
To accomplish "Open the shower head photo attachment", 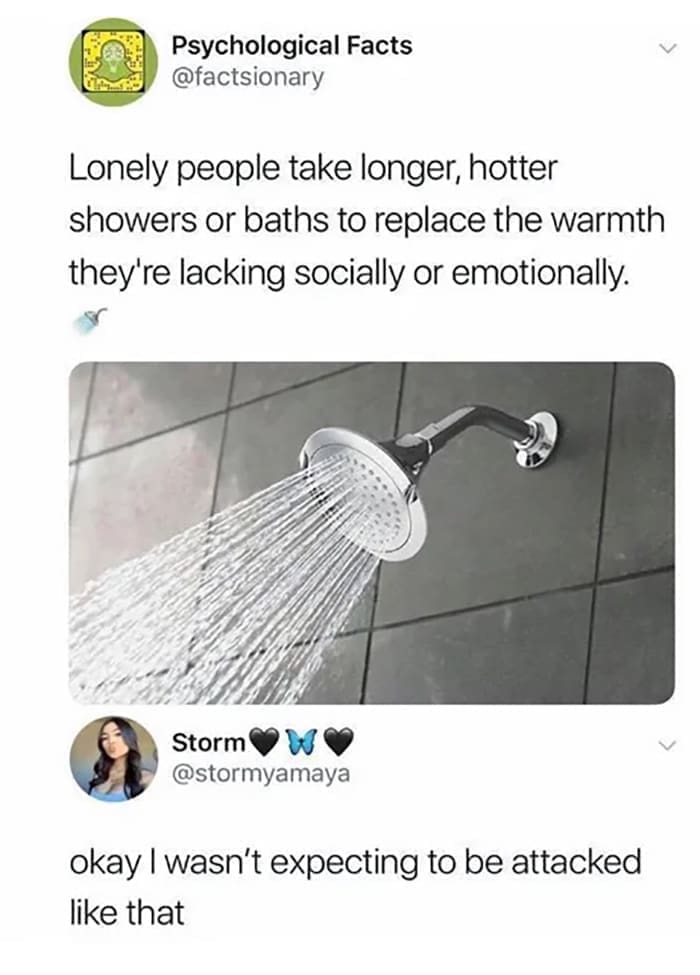I will pyautogui.click(x=372, y=533).
